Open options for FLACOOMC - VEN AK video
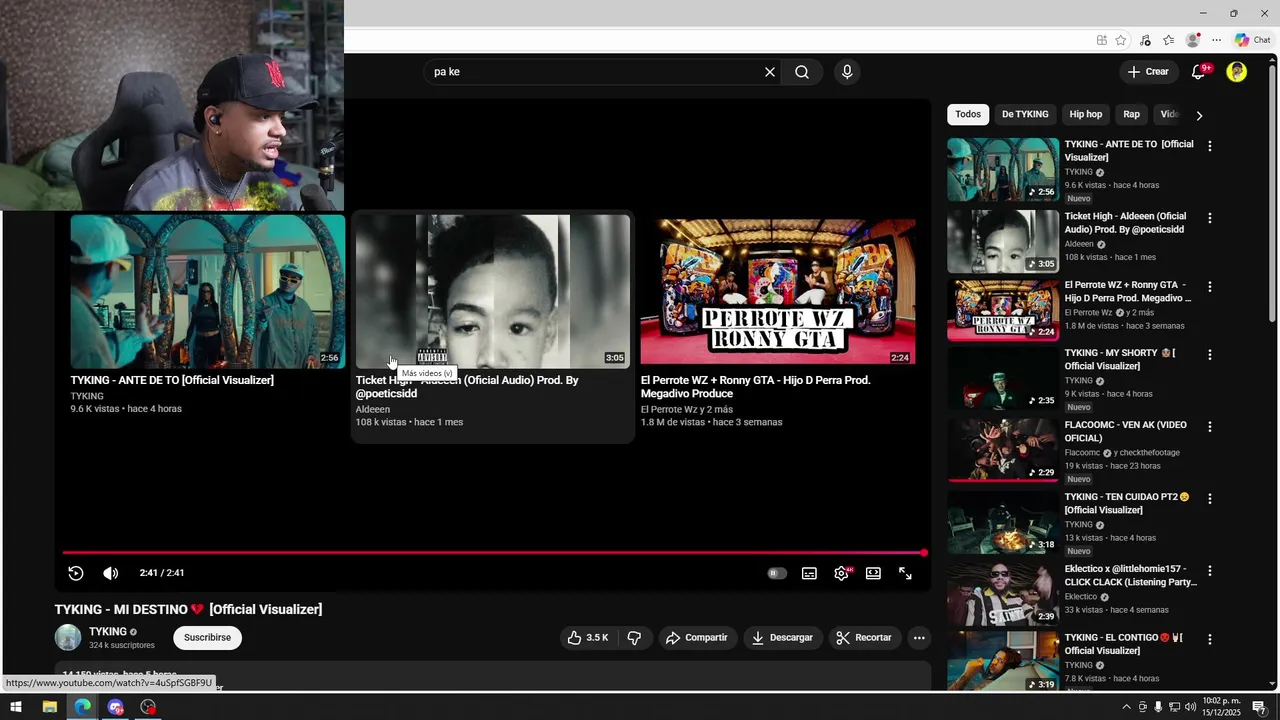The width and height of the screenshot is (1280, 720). click(1210, 427)
